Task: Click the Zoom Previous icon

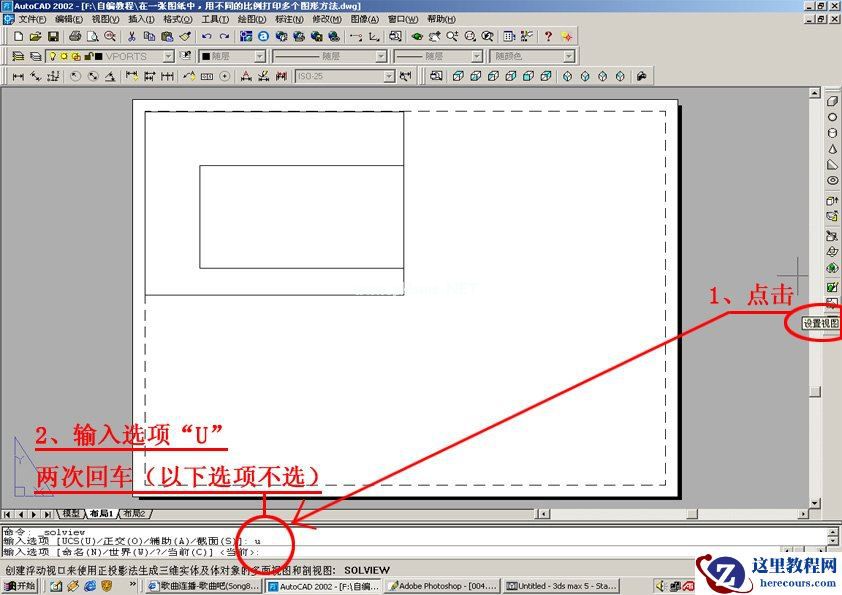Action: pos(488,37)
